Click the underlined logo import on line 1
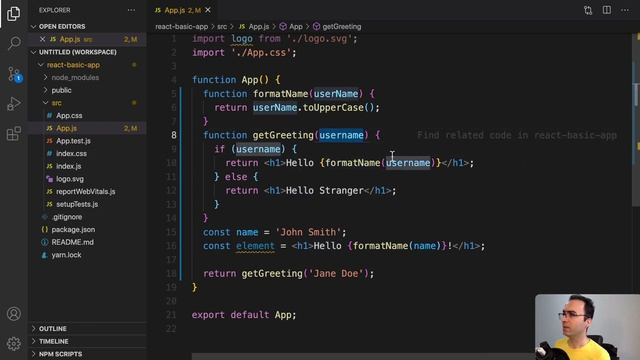 (242, 39)
